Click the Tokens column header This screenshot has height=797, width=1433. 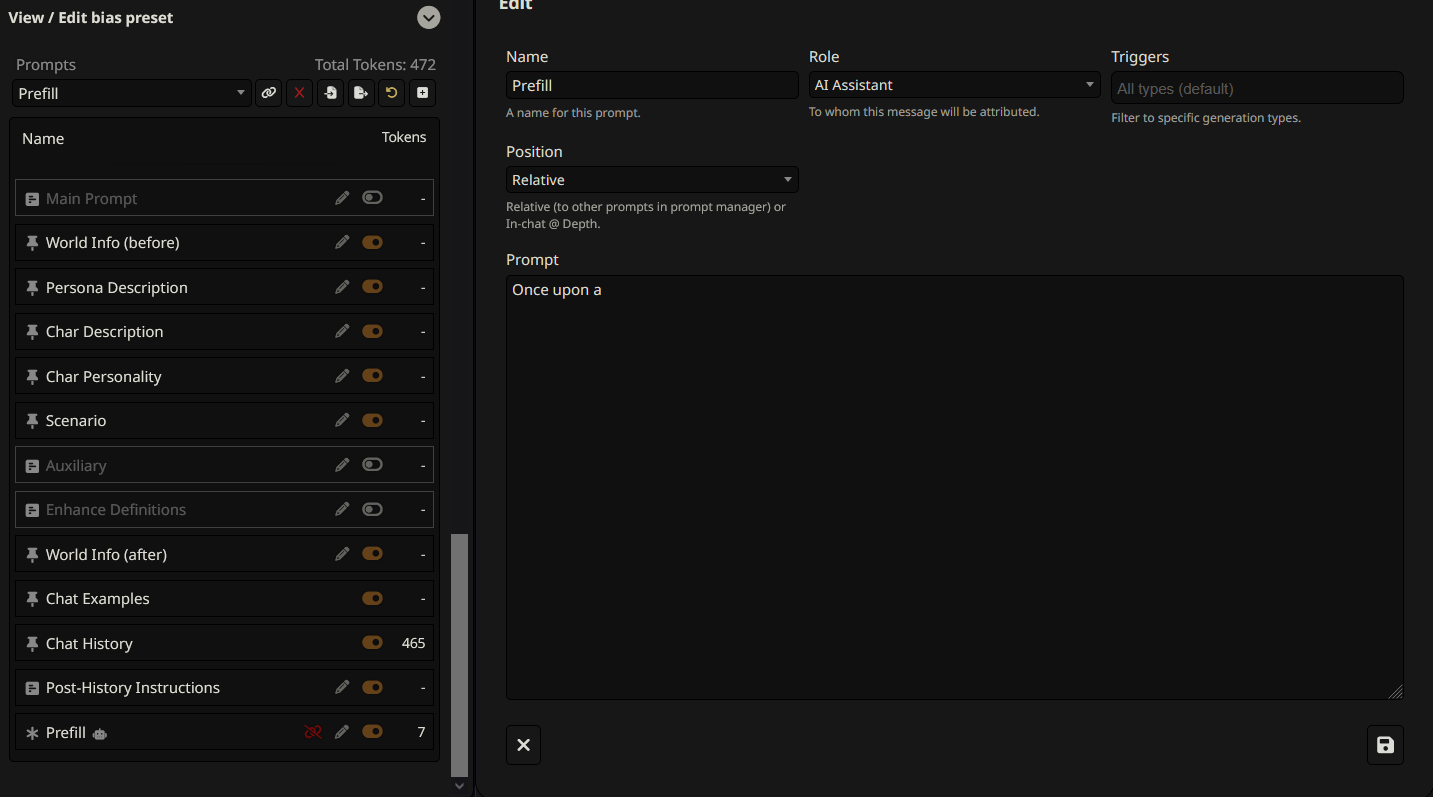[x=404, y=137]
